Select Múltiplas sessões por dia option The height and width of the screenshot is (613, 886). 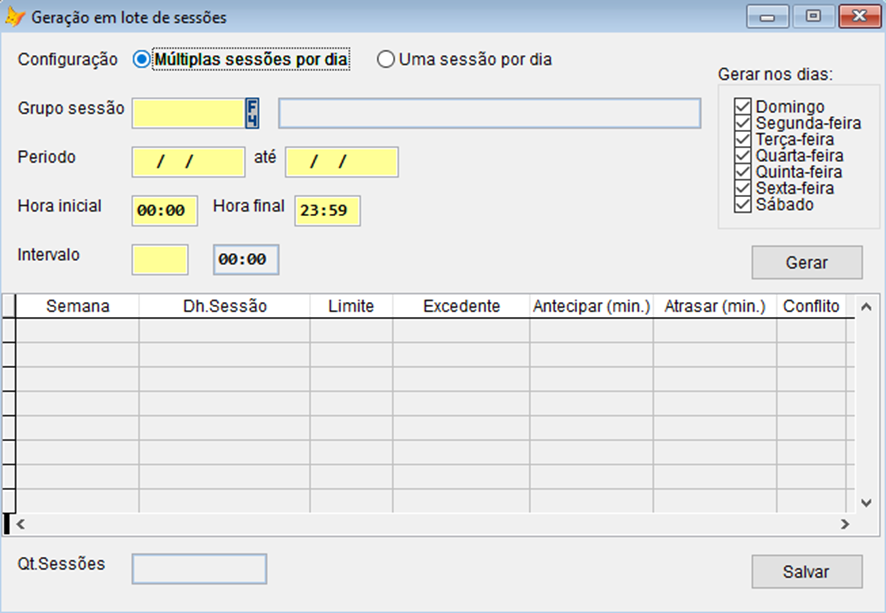click(x=142, y=60)
